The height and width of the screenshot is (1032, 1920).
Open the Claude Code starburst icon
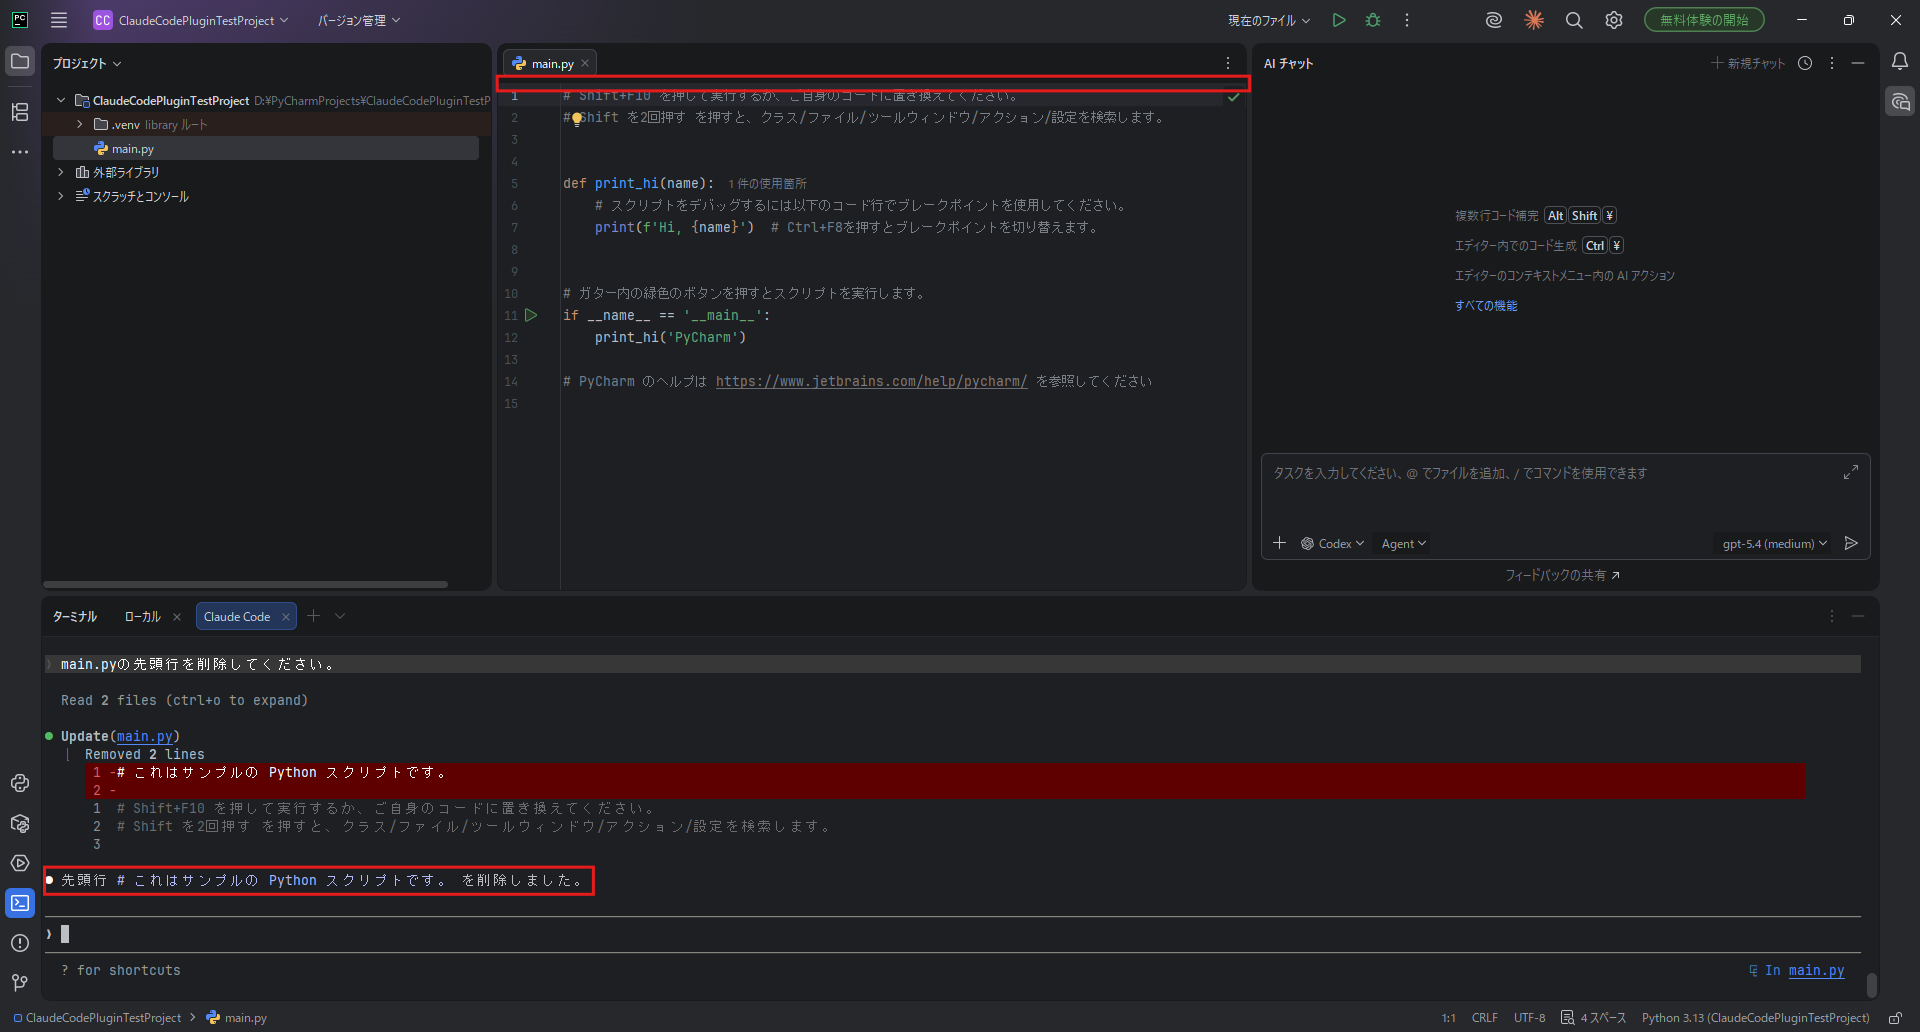[1533, 20]
